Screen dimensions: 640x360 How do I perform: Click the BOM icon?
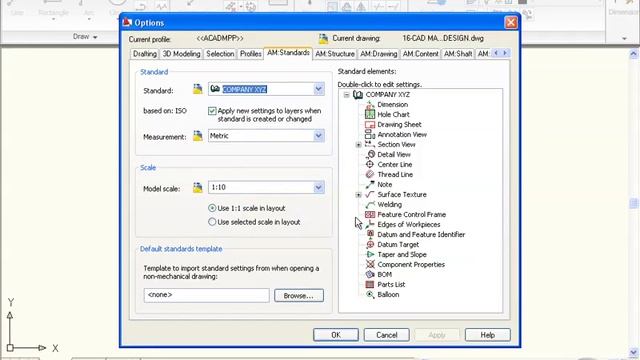pyautogui.click(x=370, y=274)
